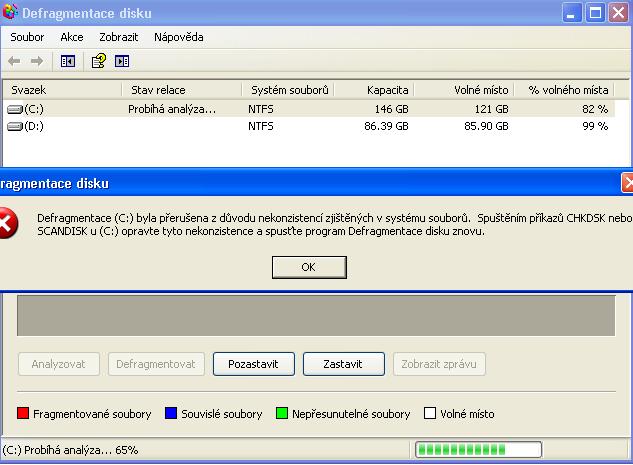Click the Defragmentace disku app icon in title bar
Screen dimensions: 633x465
10,12
